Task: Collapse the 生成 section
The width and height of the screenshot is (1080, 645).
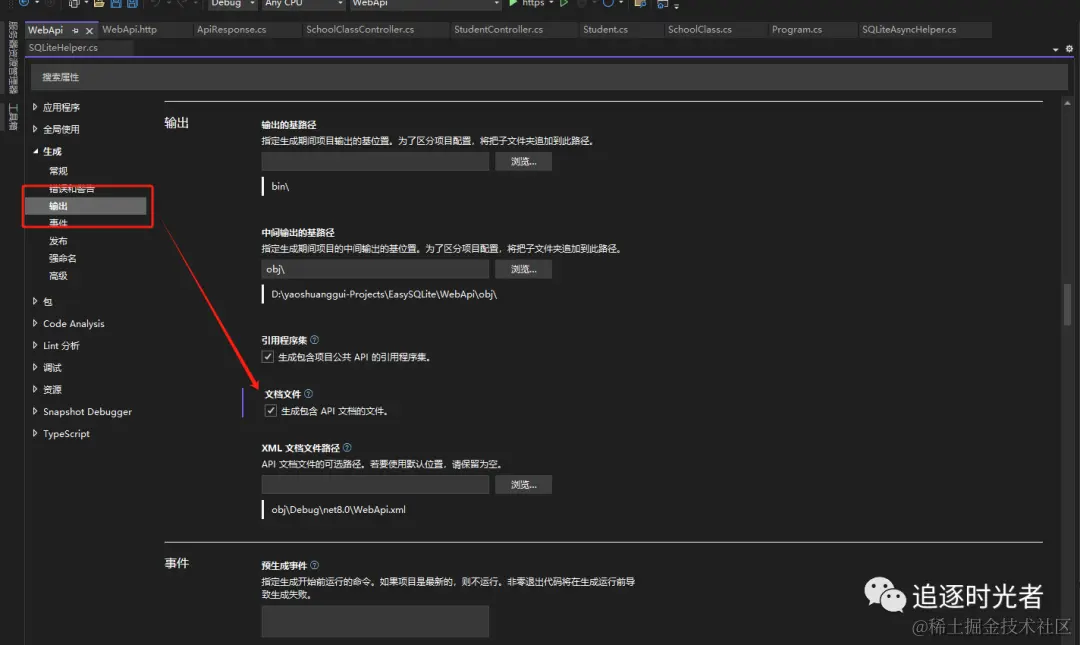Action: pos(35,151)
